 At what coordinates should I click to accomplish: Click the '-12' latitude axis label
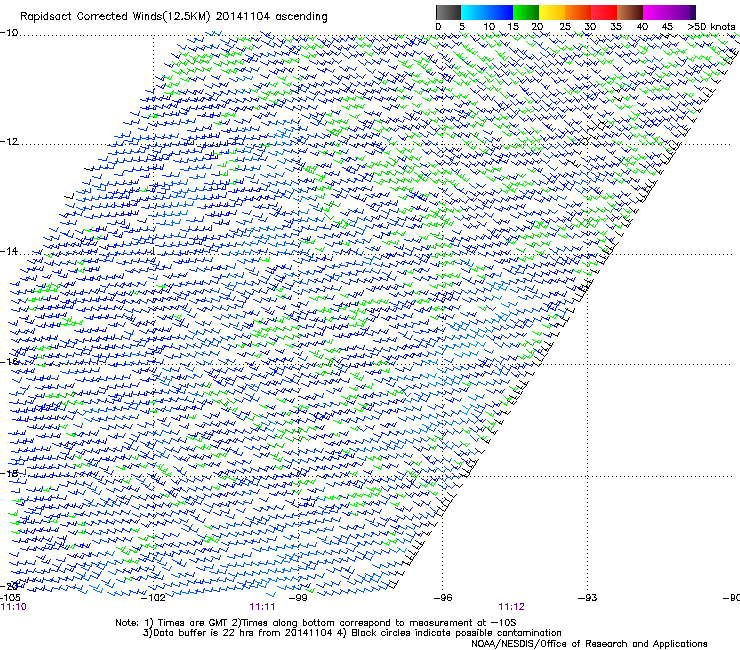[x=9, y=142]
